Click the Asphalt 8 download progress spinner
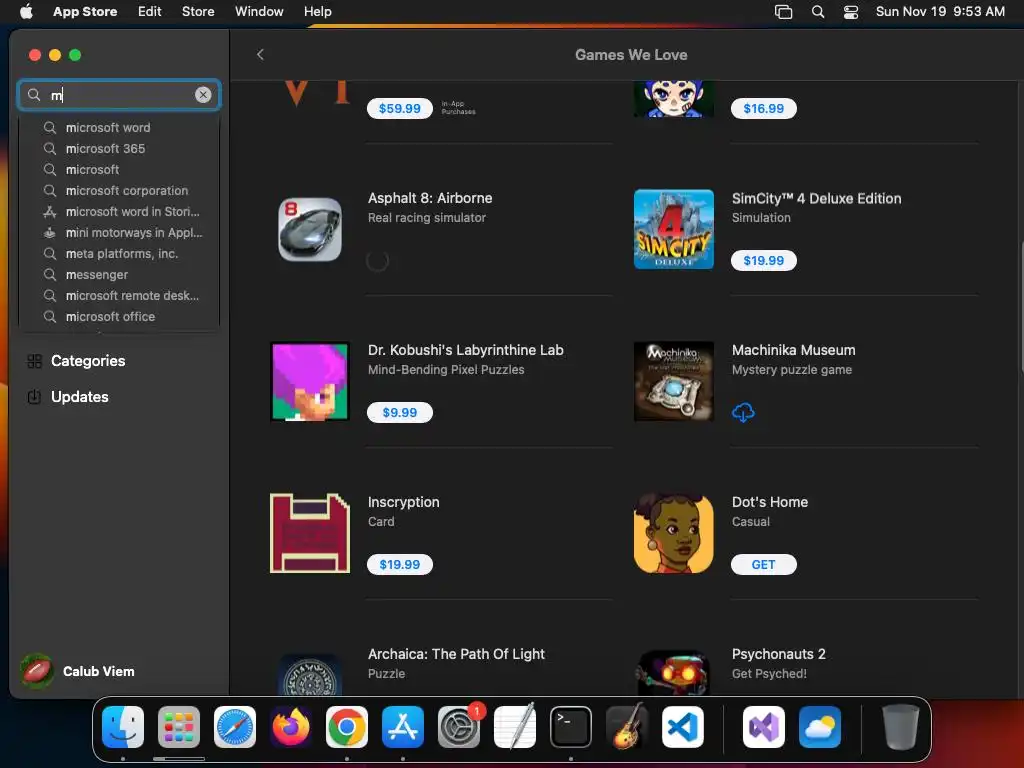 pyautogui.click(x=377, y=261)
